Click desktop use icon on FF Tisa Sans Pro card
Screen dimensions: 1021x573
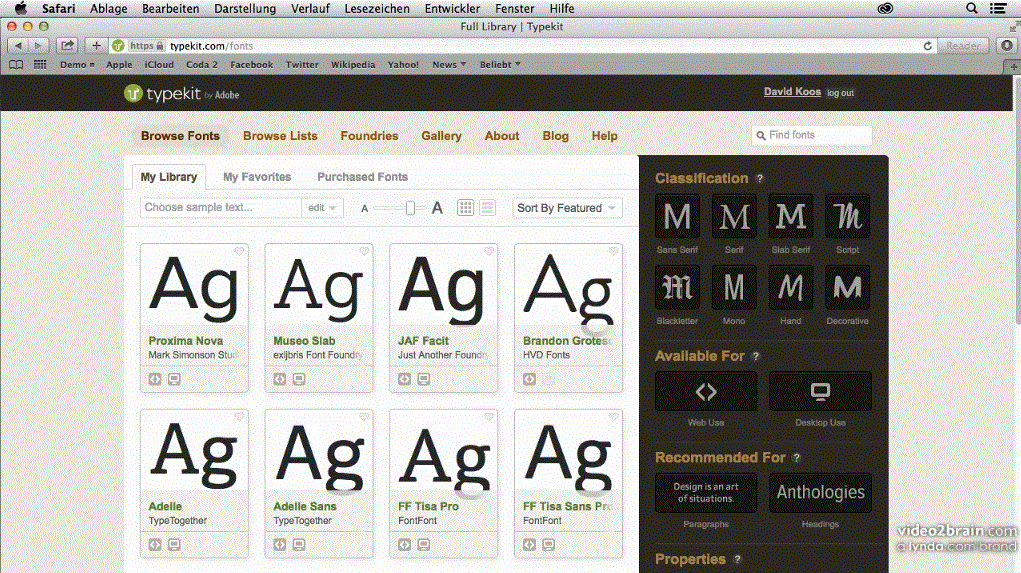pyautogui.click(x=549, y=544)
